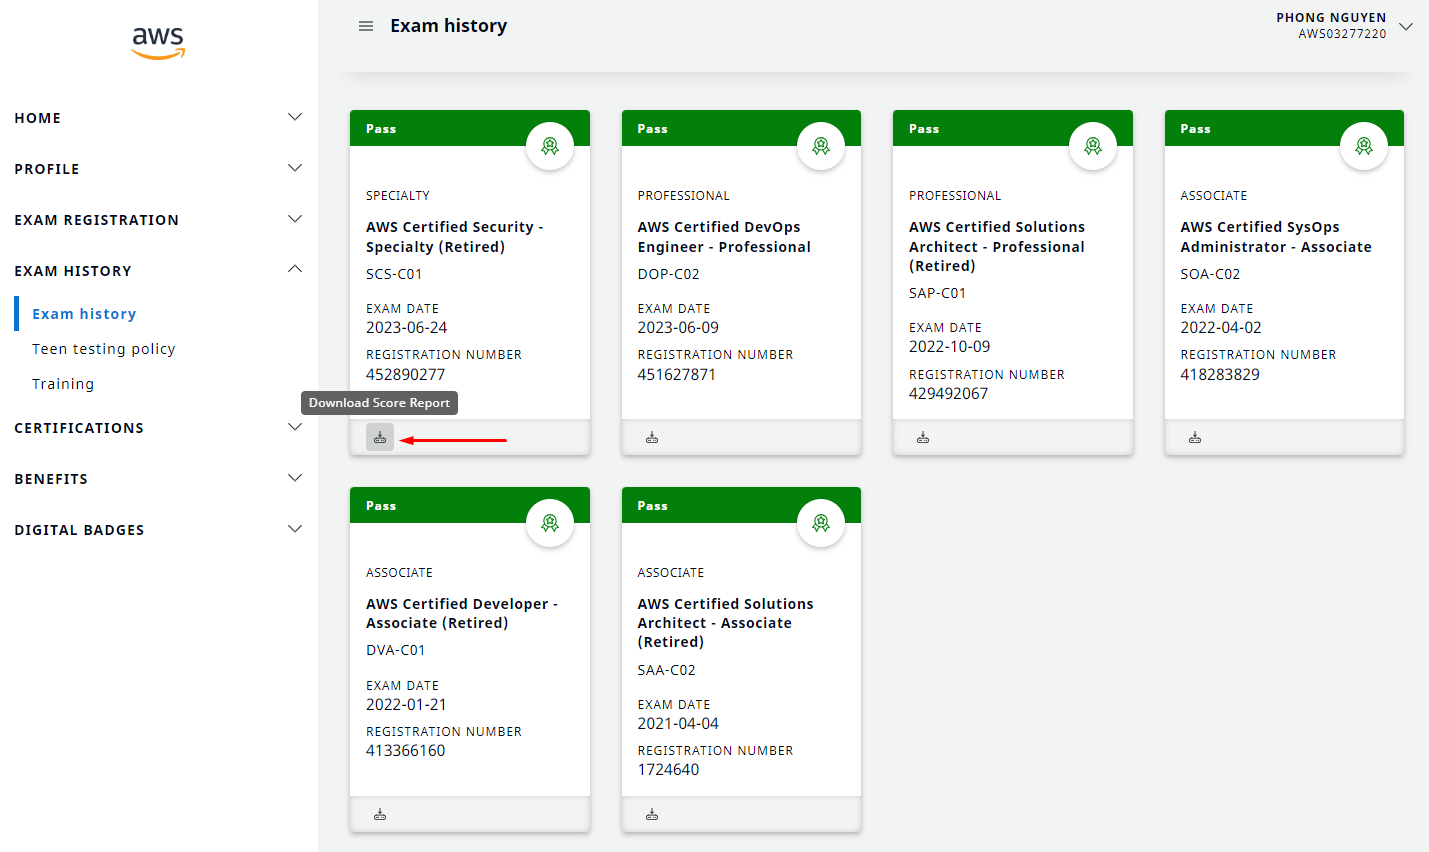Open the Phong Nguyen account dropdown

1405,26
